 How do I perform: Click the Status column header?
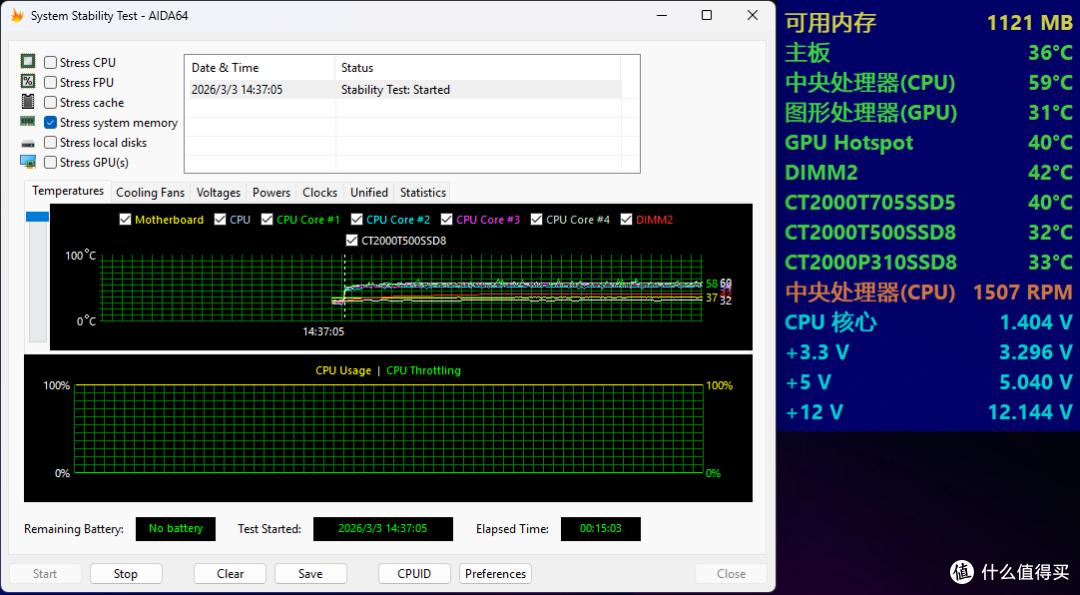point(477,67)
